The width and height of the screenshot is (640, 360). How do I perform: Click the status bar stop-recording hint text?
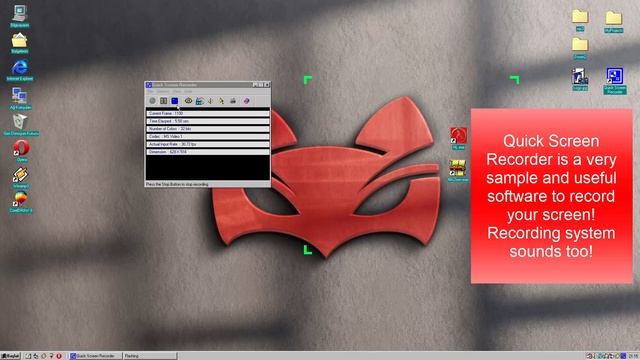pyautogui.click(x=177, y=184)
